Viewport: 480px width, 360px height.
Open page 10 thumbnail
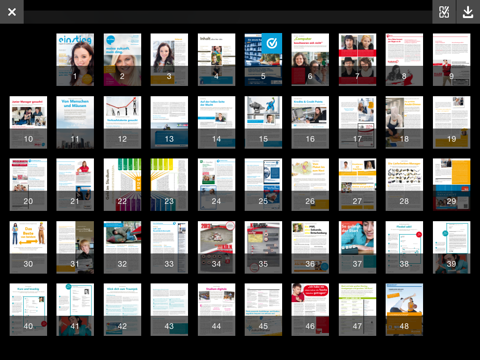[x=28, y=122]
